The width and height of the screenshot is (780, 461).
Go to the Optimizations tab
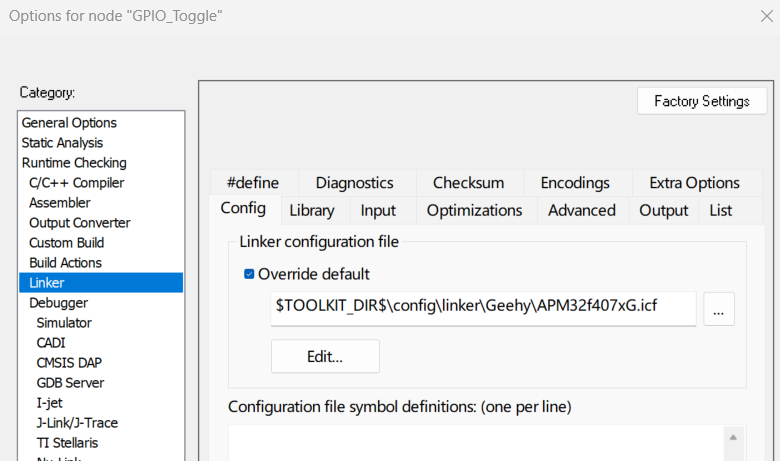coord(474,210)
